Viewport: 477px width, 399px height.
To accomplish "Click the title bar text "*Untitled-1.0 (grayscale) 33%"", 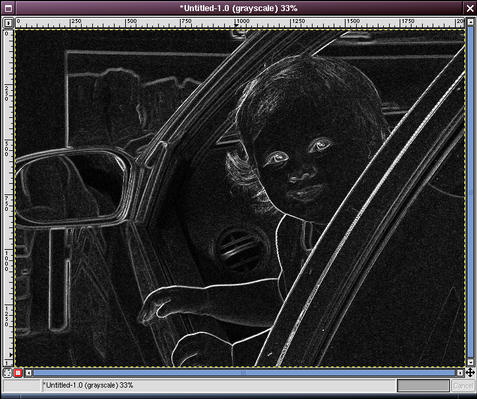I will click(238, 8).
